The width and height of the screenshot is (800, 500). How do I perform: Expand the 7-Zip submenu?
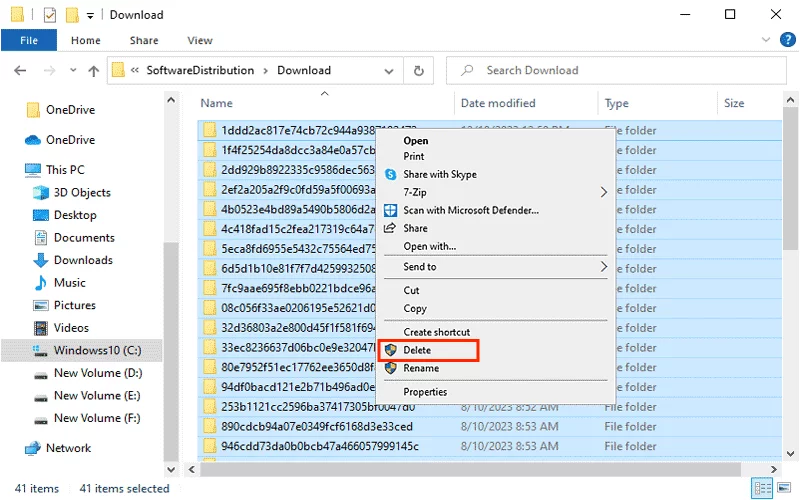[x=495, y=192]
